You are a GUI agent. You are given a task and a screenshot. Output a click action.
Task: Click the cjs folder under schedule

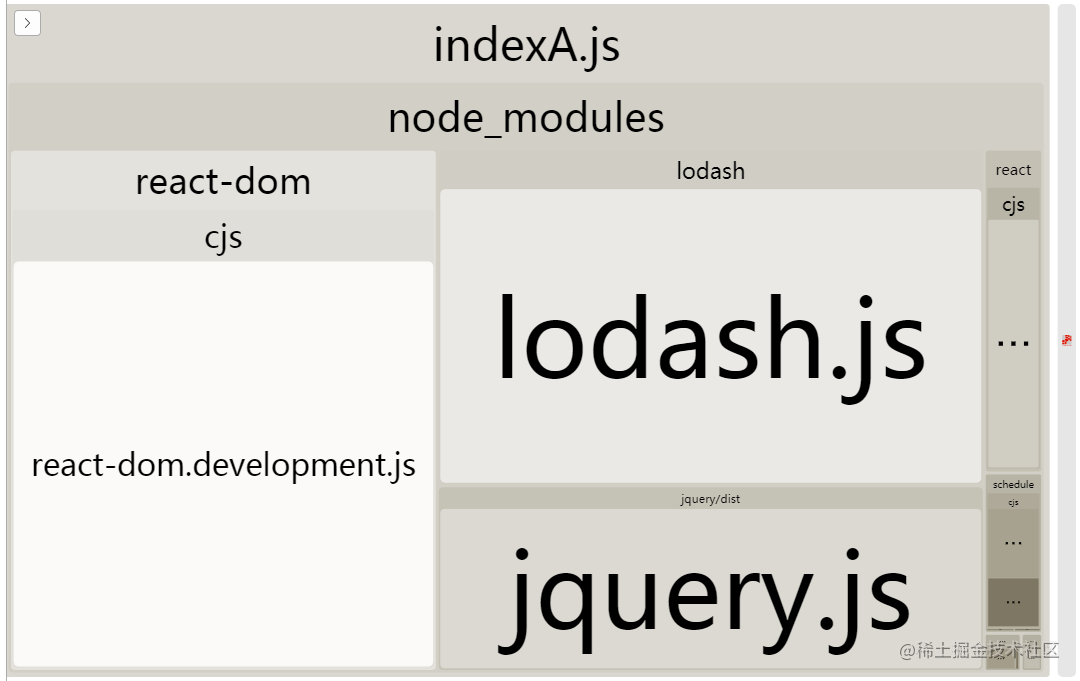[1013, 502]
